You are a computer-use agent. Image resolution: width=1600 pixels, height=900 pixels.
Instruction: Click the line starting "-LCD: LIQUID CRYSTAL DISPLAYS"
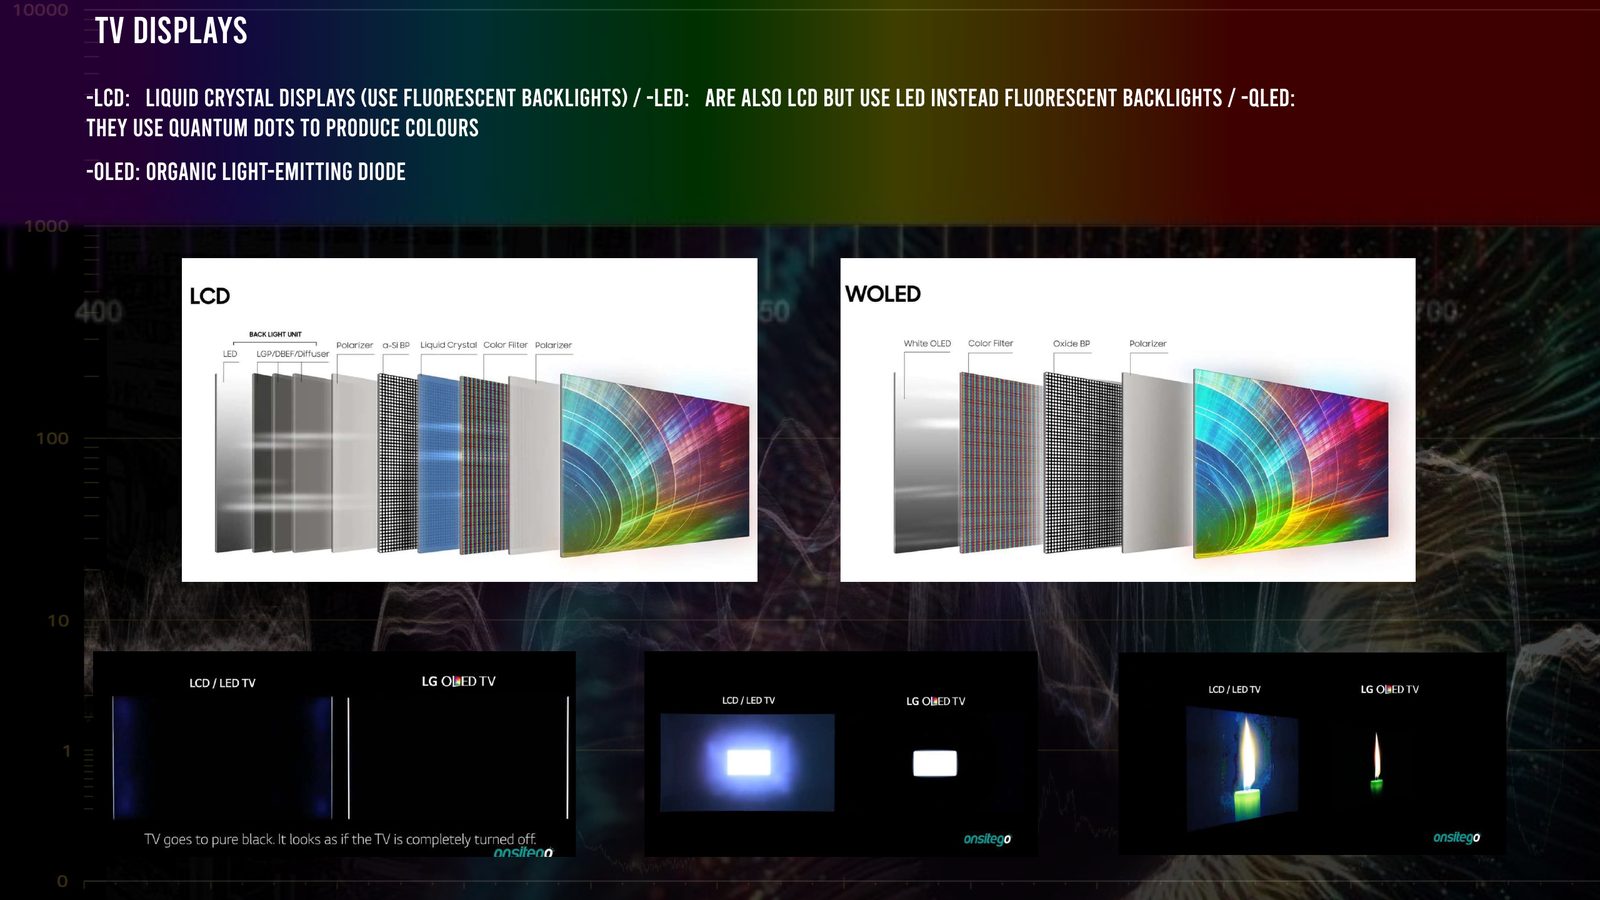click(x=690, y=98)
